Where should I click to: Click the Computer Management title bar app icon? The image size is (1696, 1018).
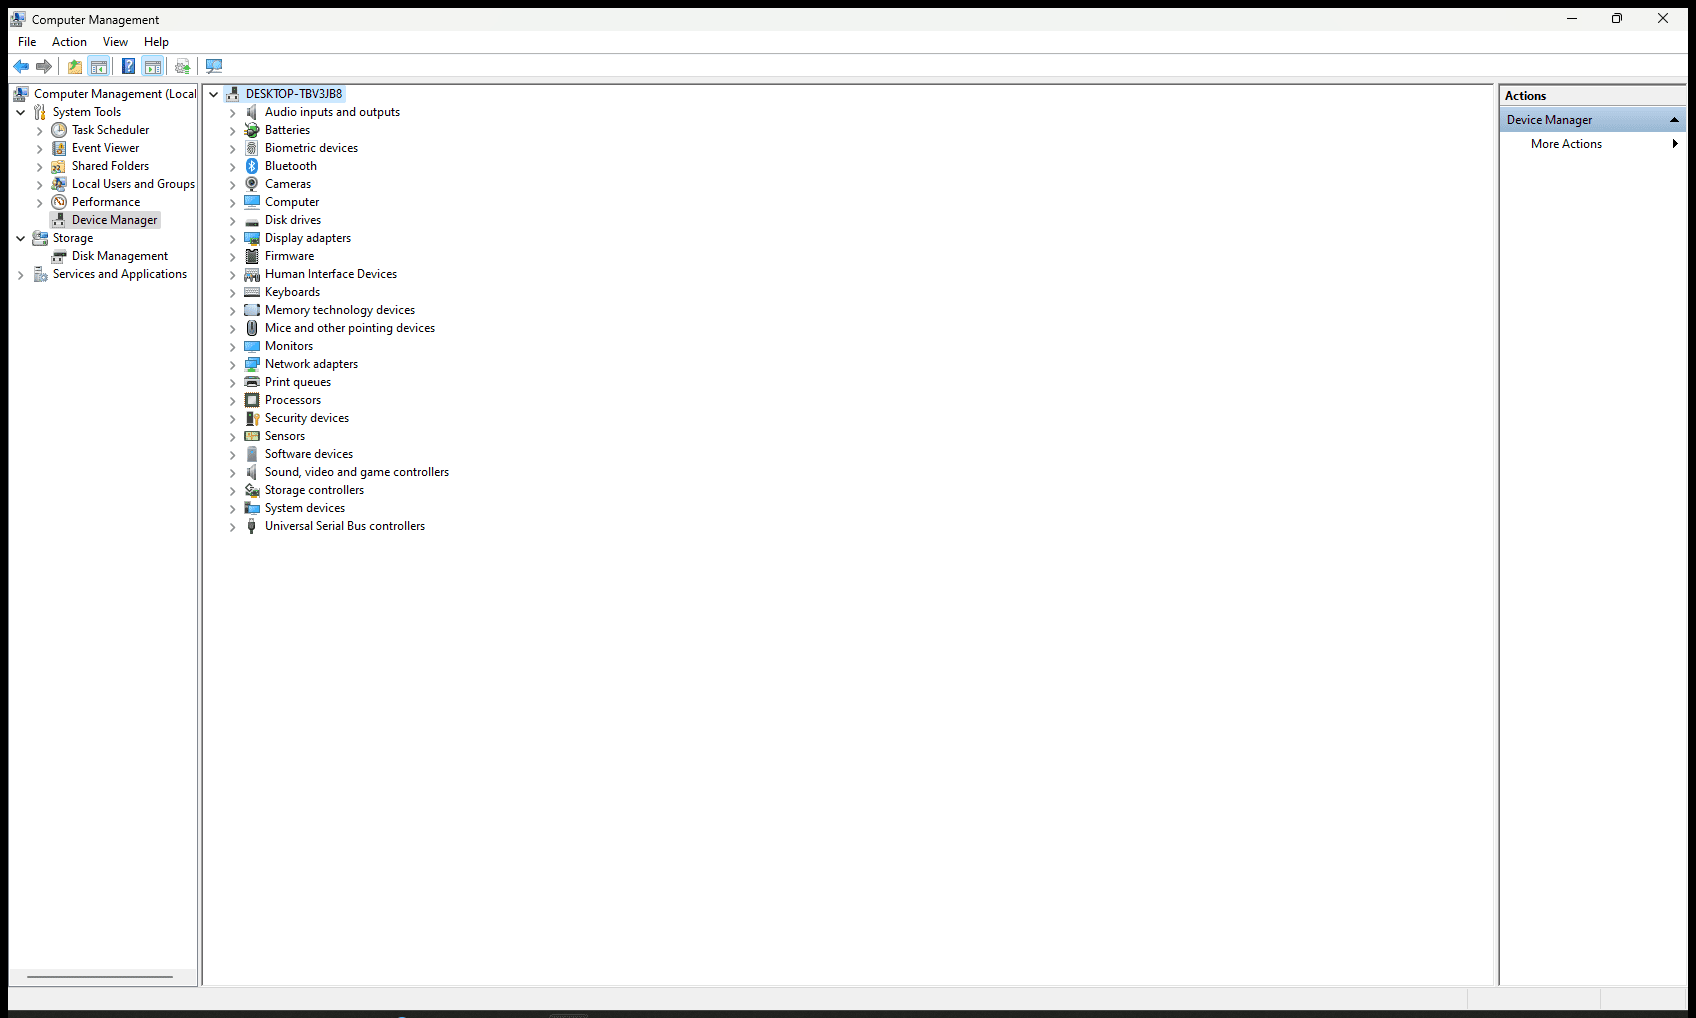pyautogui.click(x=18, y=19)
